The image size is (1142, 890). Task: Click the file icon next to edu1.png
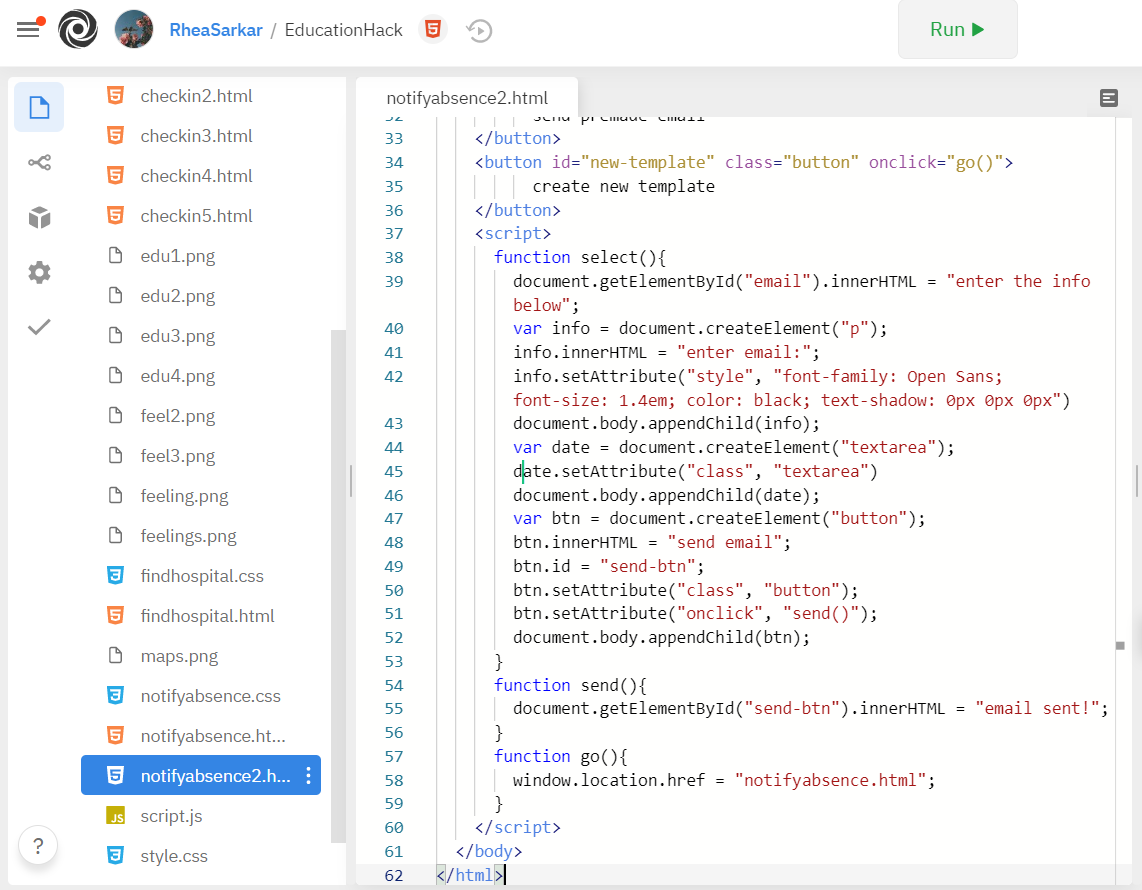tap(115, 256)
